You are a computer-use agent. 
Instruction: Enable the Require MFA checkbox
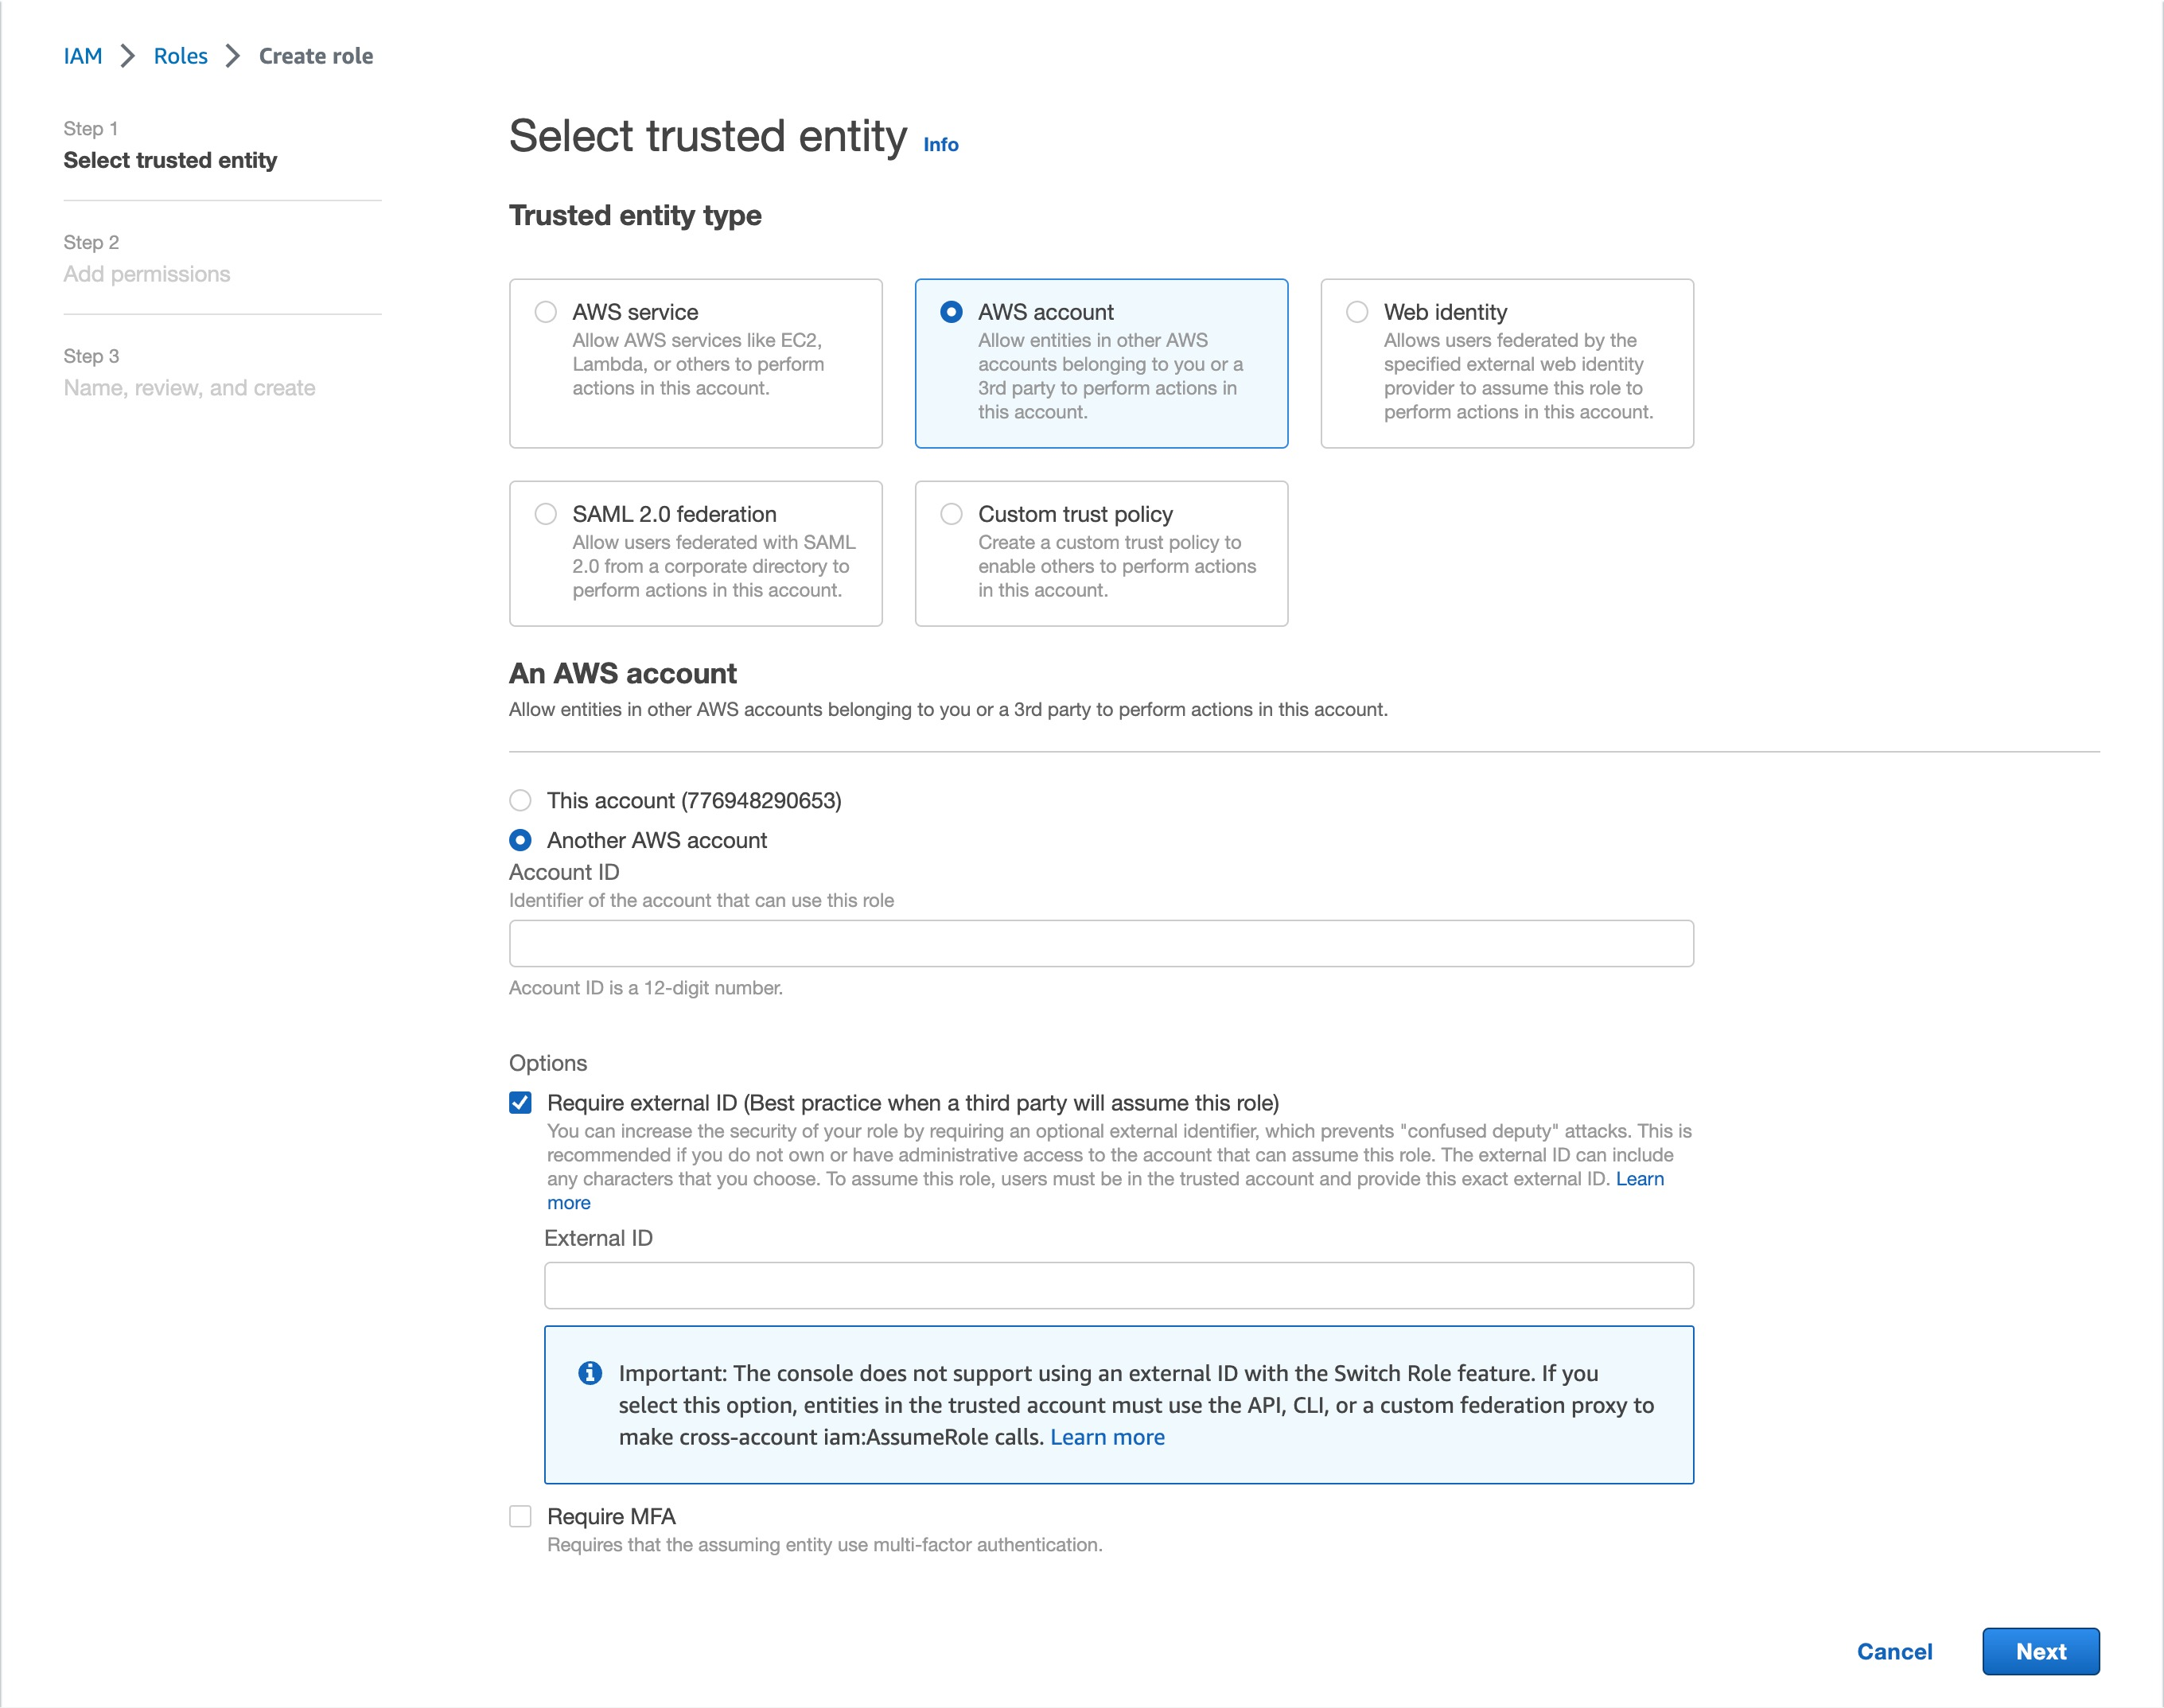tap(520, 1516)
